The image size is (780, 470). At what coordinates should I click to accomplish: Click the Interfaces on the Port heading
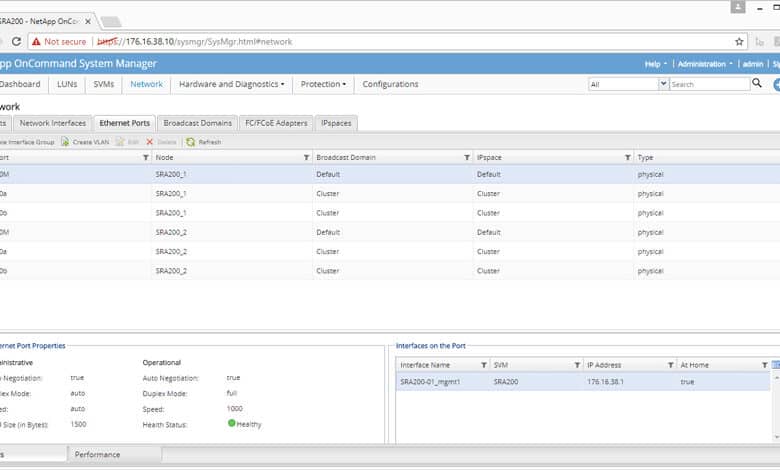[x=430, y=346]
